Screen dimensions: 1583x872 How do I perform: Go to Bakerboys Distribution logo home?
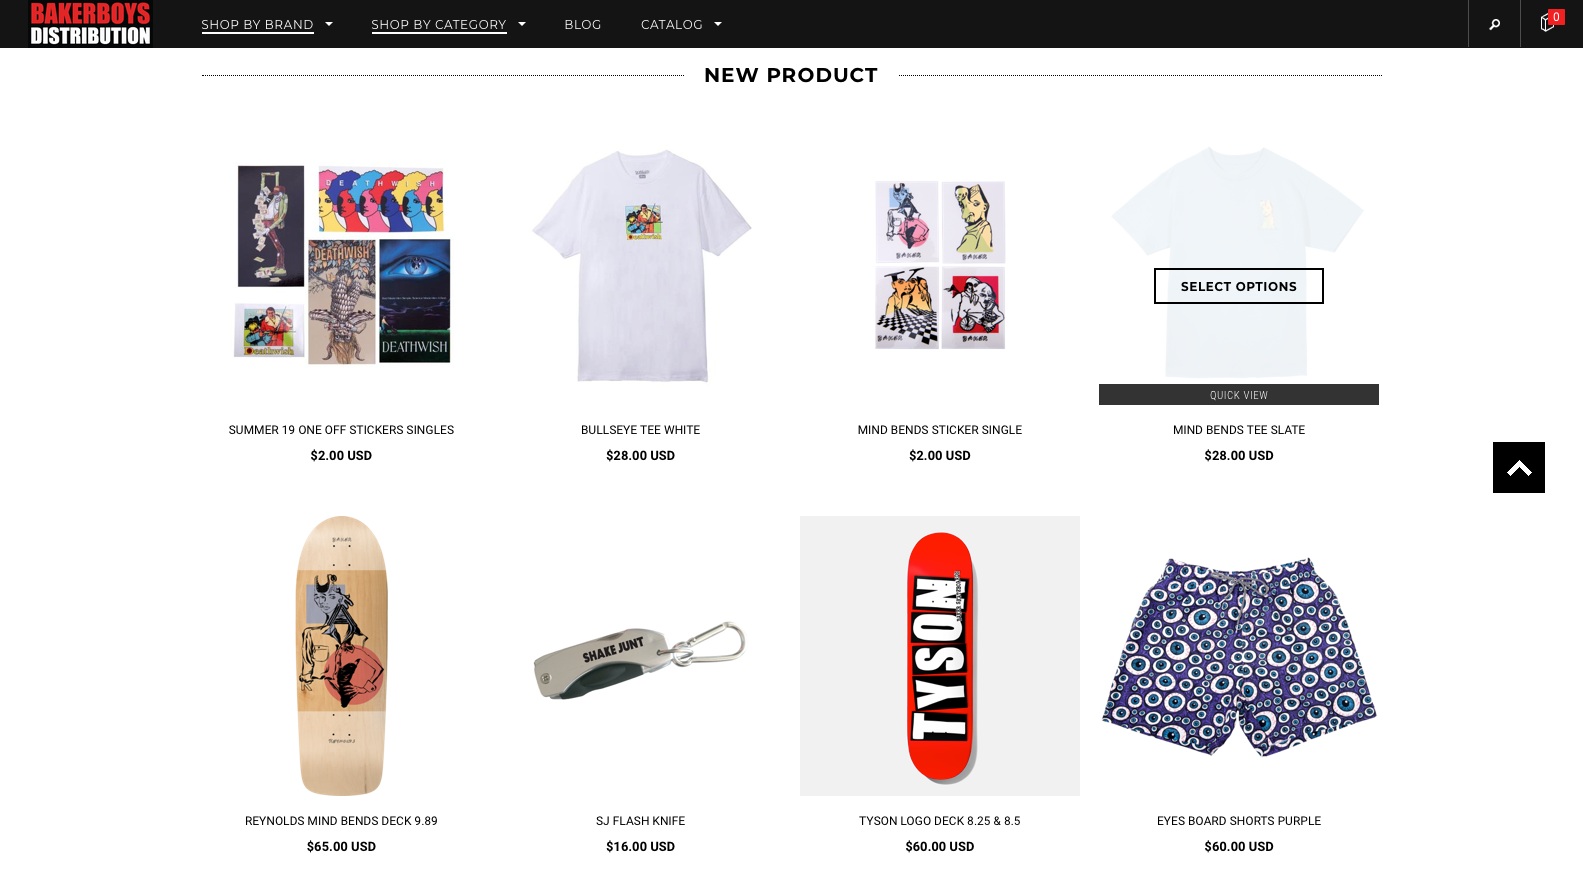pos(90,24)
